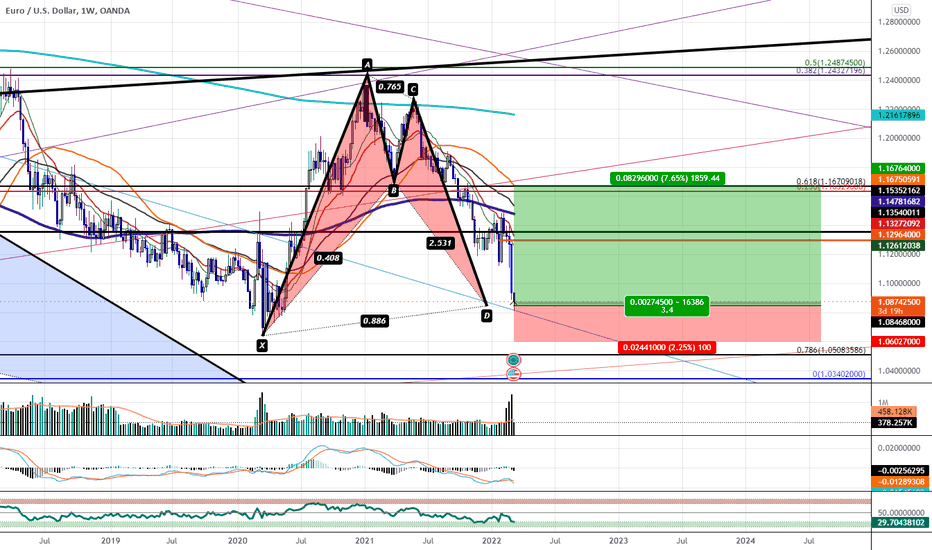Viewport: 932px width, 550px height.
Task: Click the 378.257K volume value tag
Action: point(895,422)
